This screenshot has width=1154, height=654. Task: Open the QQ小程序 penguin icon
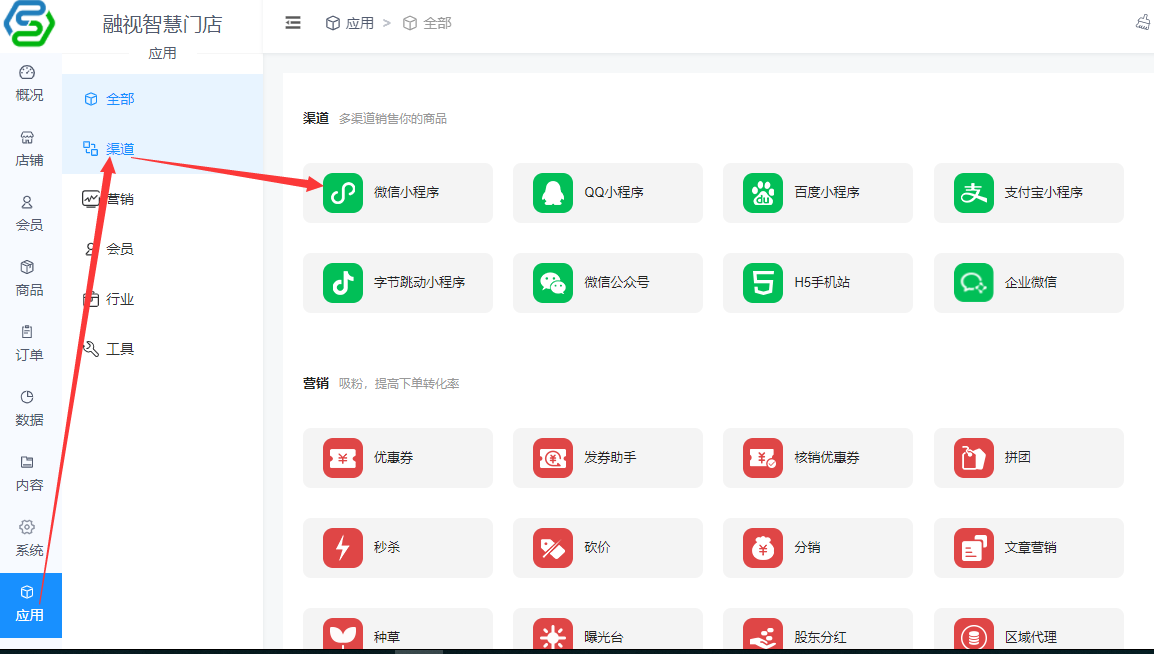tap(553, 193)
